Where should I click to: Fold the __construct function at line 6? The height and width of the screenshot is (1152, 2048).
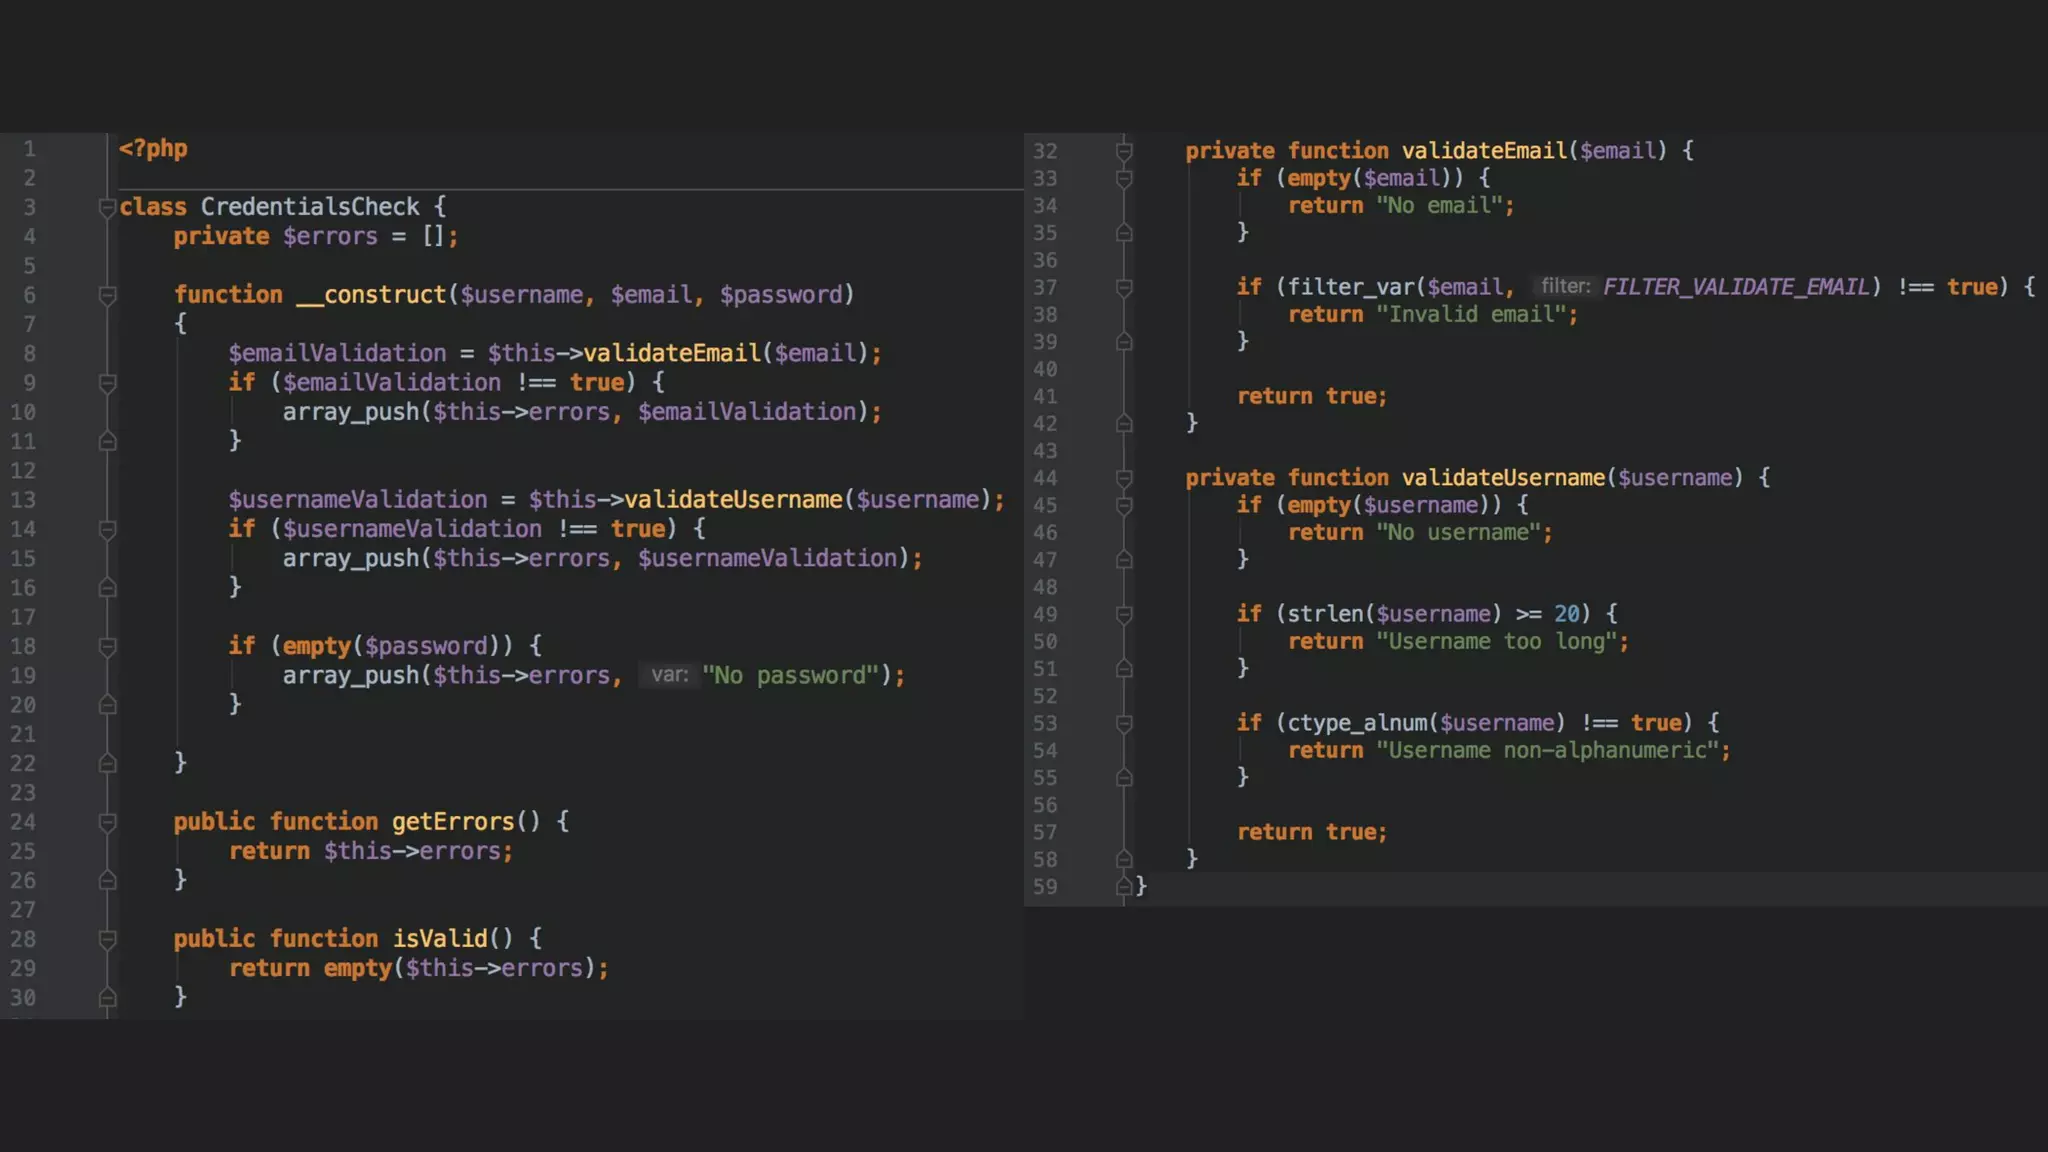[107, 295]
